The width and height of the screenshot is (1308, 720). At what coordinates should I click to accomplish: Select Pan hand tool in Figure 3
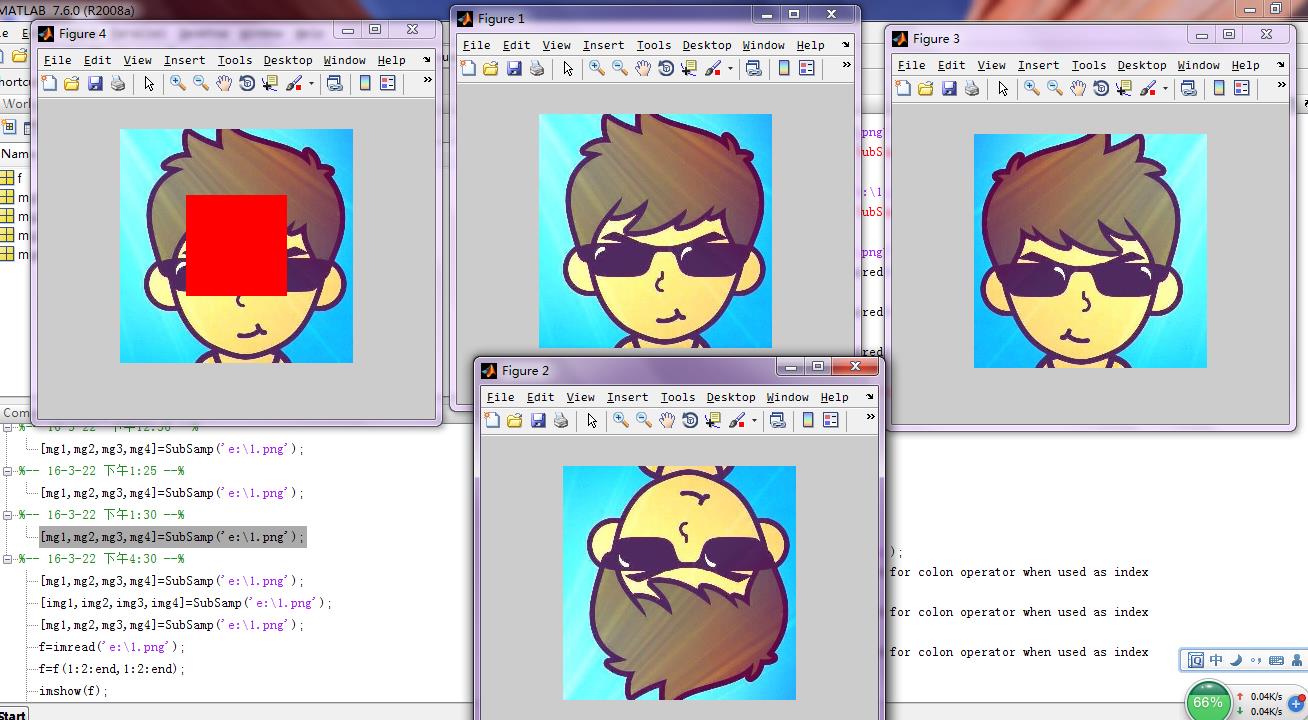(x=1077, y=88)
